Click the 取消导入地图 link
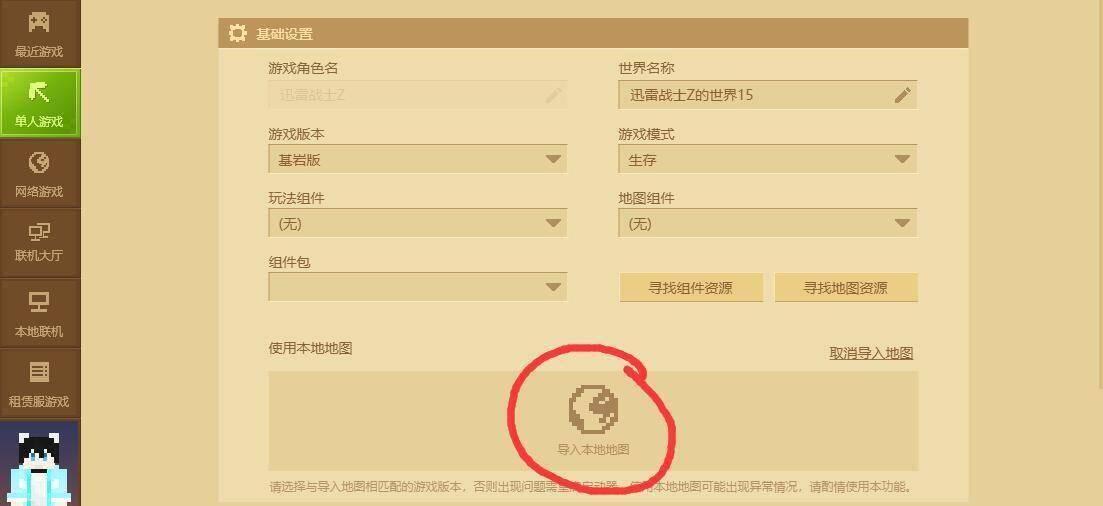 click(871, 353)
